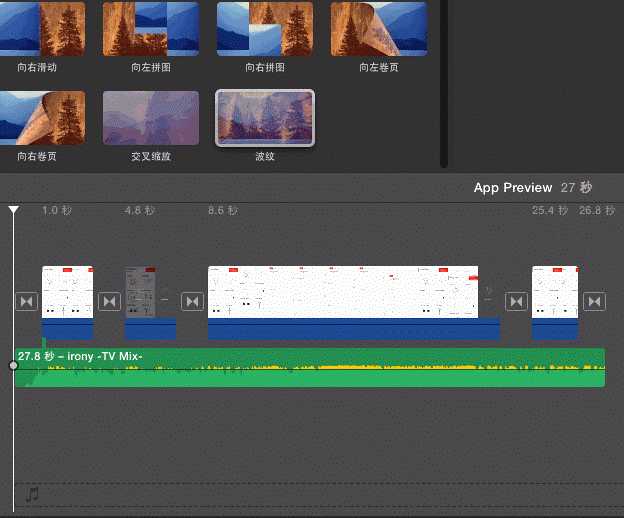624x518 pixels.
Task: Select the 向右卷页 transition thumbnail
Action: [43, 118]
